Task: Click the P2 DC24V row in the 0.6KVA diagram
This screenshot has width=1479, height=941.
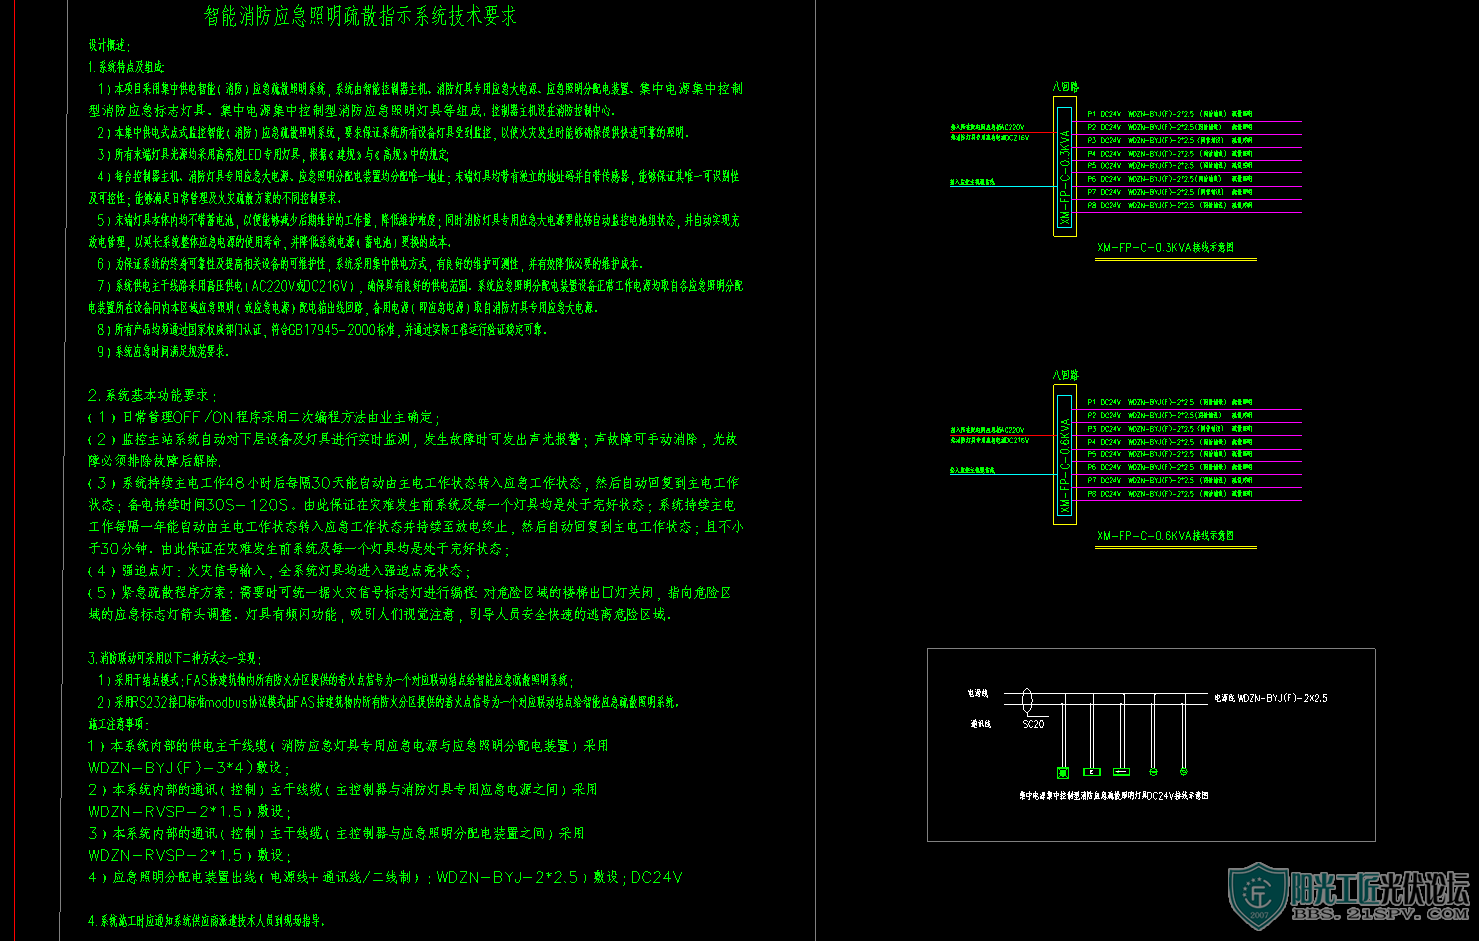Action: pyautogui.click(x=1170, y=415)
